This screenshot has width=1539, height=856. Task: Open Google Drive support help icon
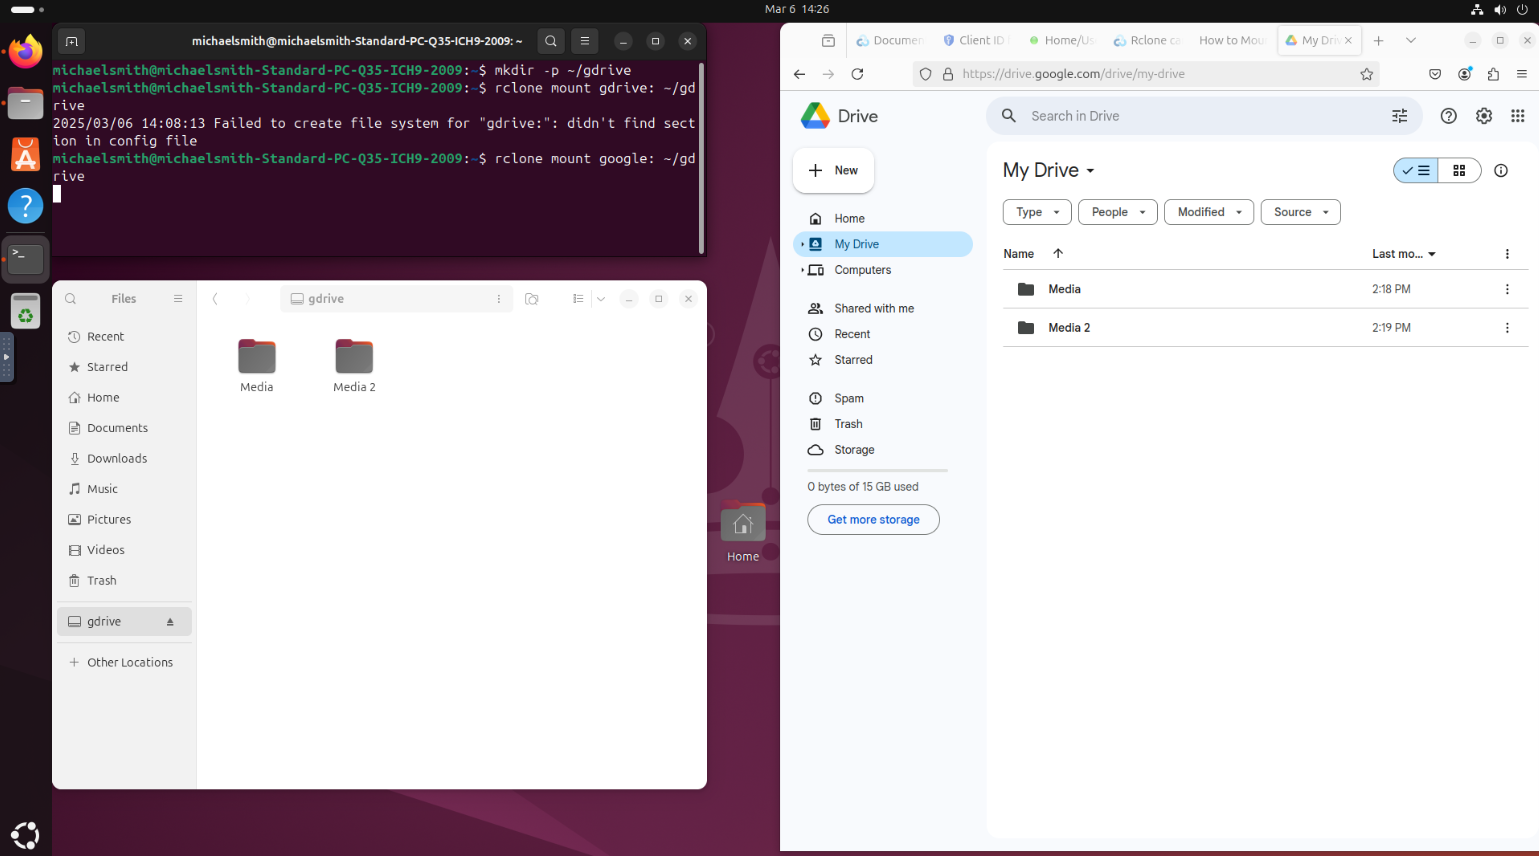click(1448, 116)
